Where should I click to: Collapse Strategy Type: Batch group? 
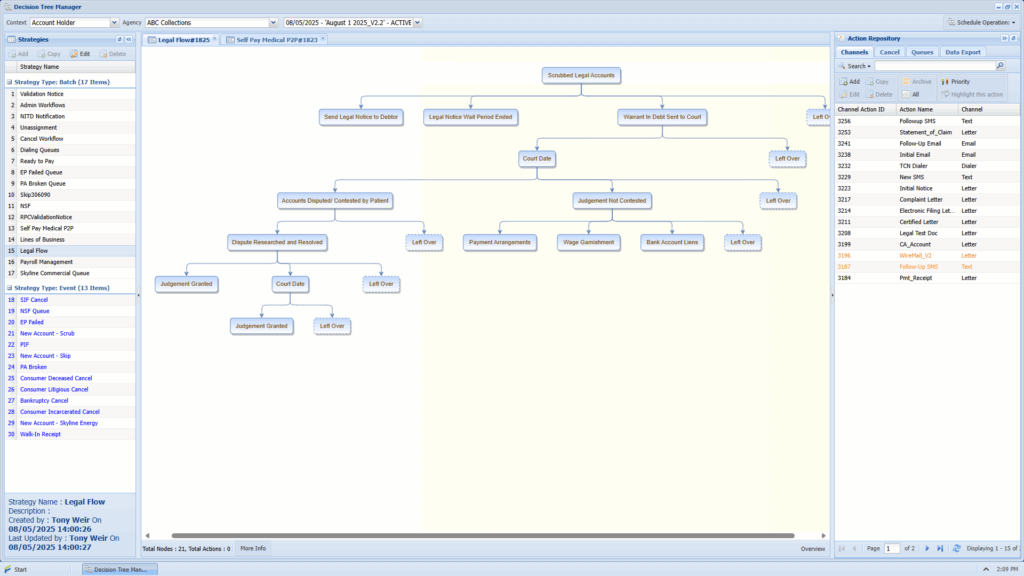(9, 82)
